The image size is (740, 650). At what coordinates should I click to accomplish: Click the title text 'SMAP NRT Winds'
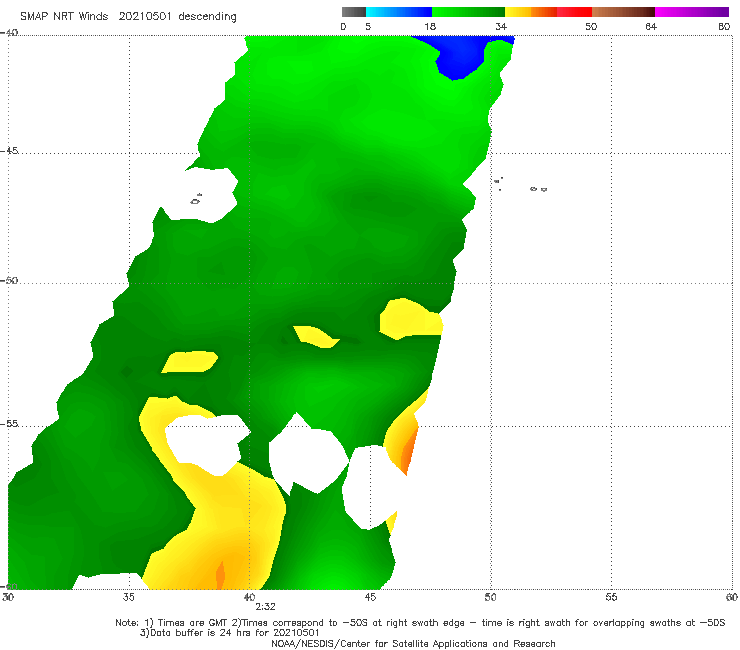point(64,17)
